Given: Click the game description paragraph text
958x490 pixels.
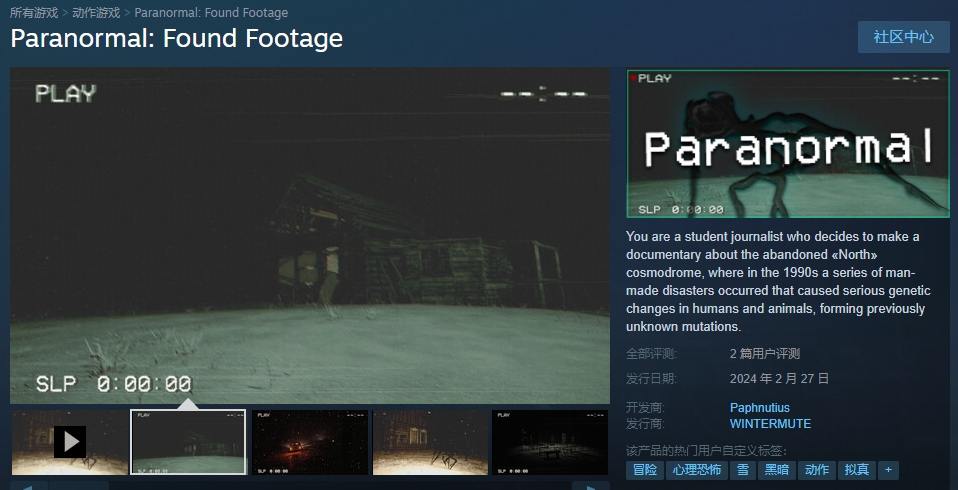Looking at the screenshot, I should pyautogui.click(x=778, y=282).
